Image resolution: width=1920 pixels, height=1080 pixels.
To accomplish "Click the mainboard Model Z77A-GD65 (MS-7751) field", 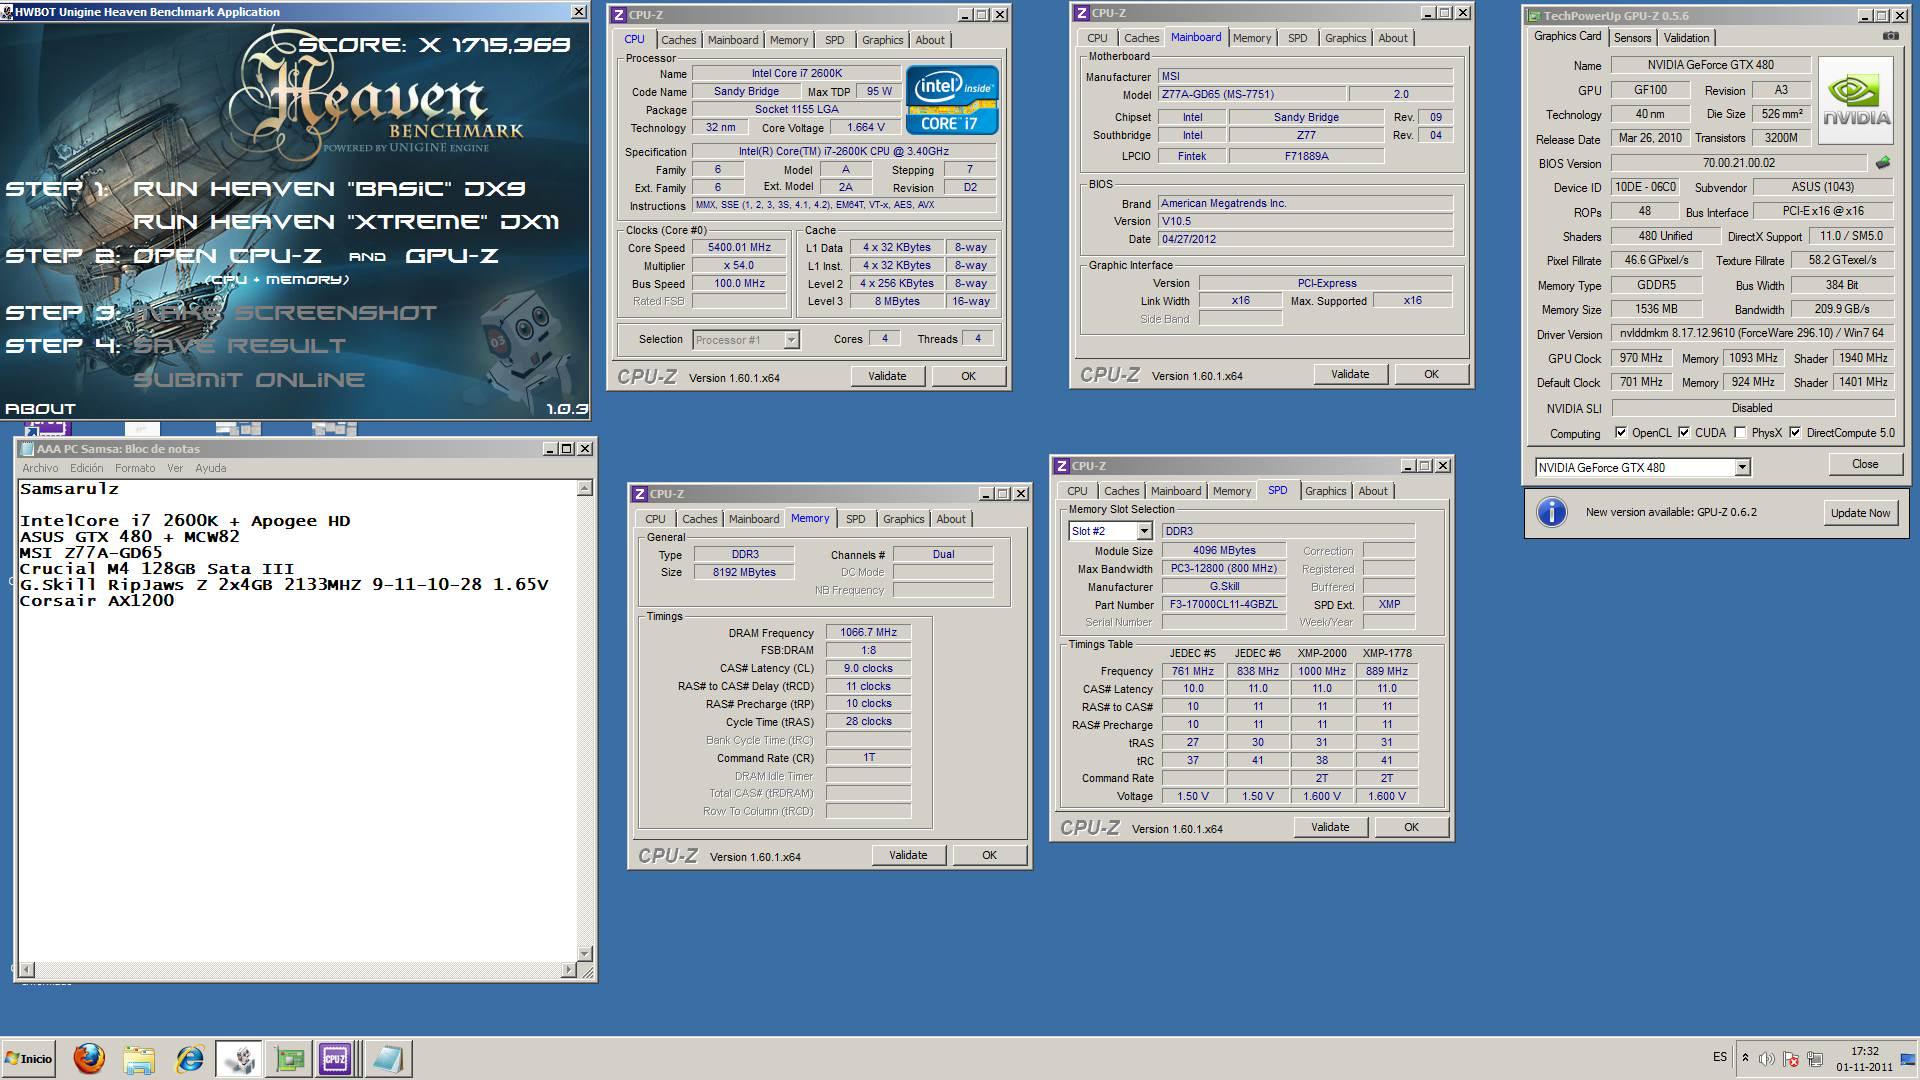I will (x=1252, y=94).
